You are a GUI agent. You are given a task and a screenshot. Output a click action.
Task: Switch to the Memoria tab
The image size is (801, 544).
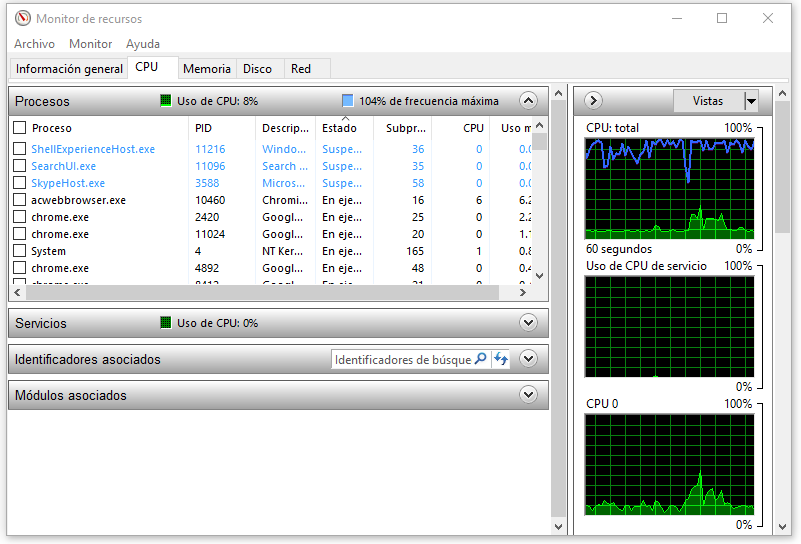pos(207,68)
